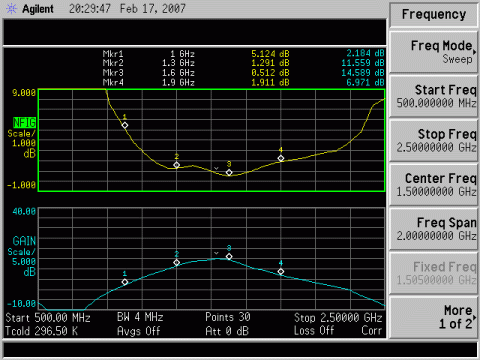
Task: Open the Freq Mode Sweep submenu
Action: click(433, 52)
